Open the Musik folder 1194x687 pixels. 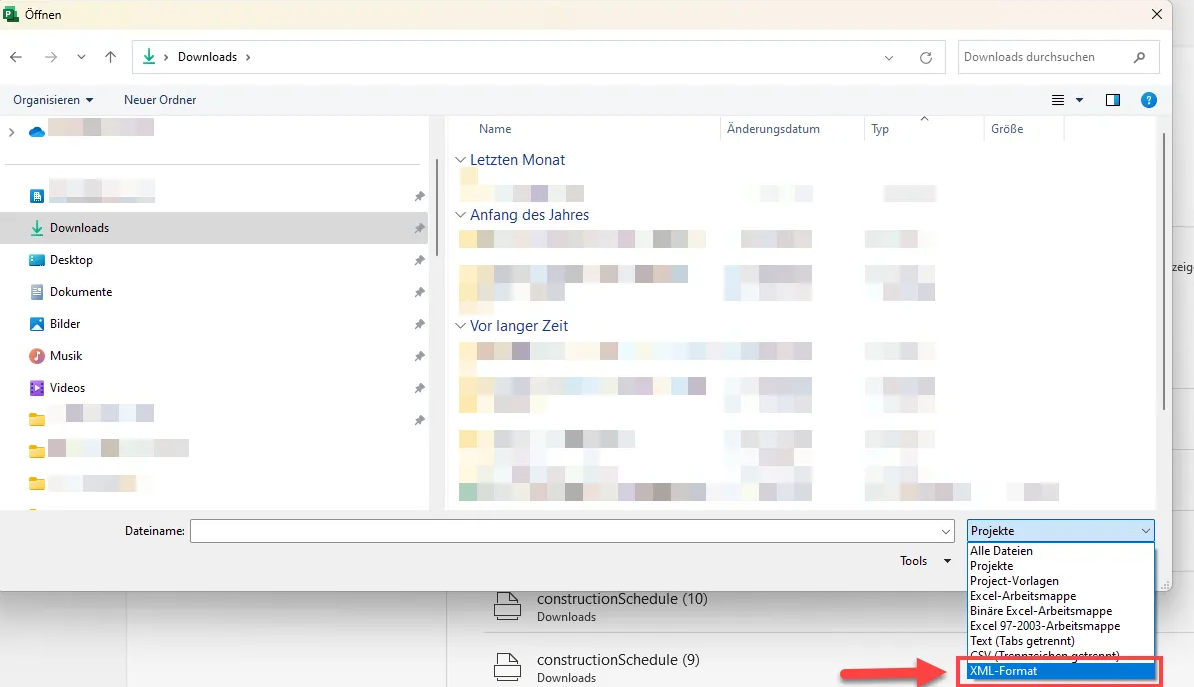coord(66,356)
